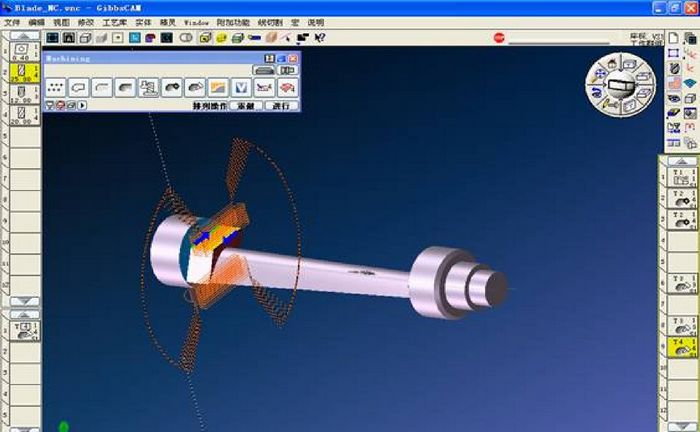Click the red stop button in toolbar
This screenshot has height=432, width=700.
pyautogui.click(x=499, y=38)
